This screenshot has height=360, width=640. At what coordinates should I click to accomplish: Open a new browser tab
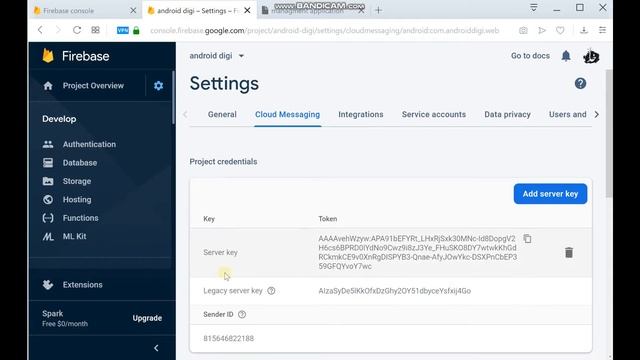(x=378, y=10)
